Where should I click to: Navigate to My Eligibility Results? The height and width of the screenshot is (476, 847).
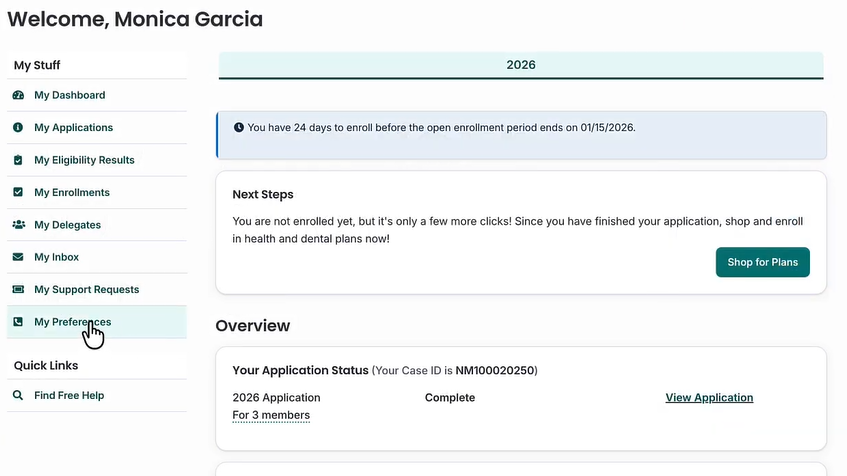click(84, 160)
